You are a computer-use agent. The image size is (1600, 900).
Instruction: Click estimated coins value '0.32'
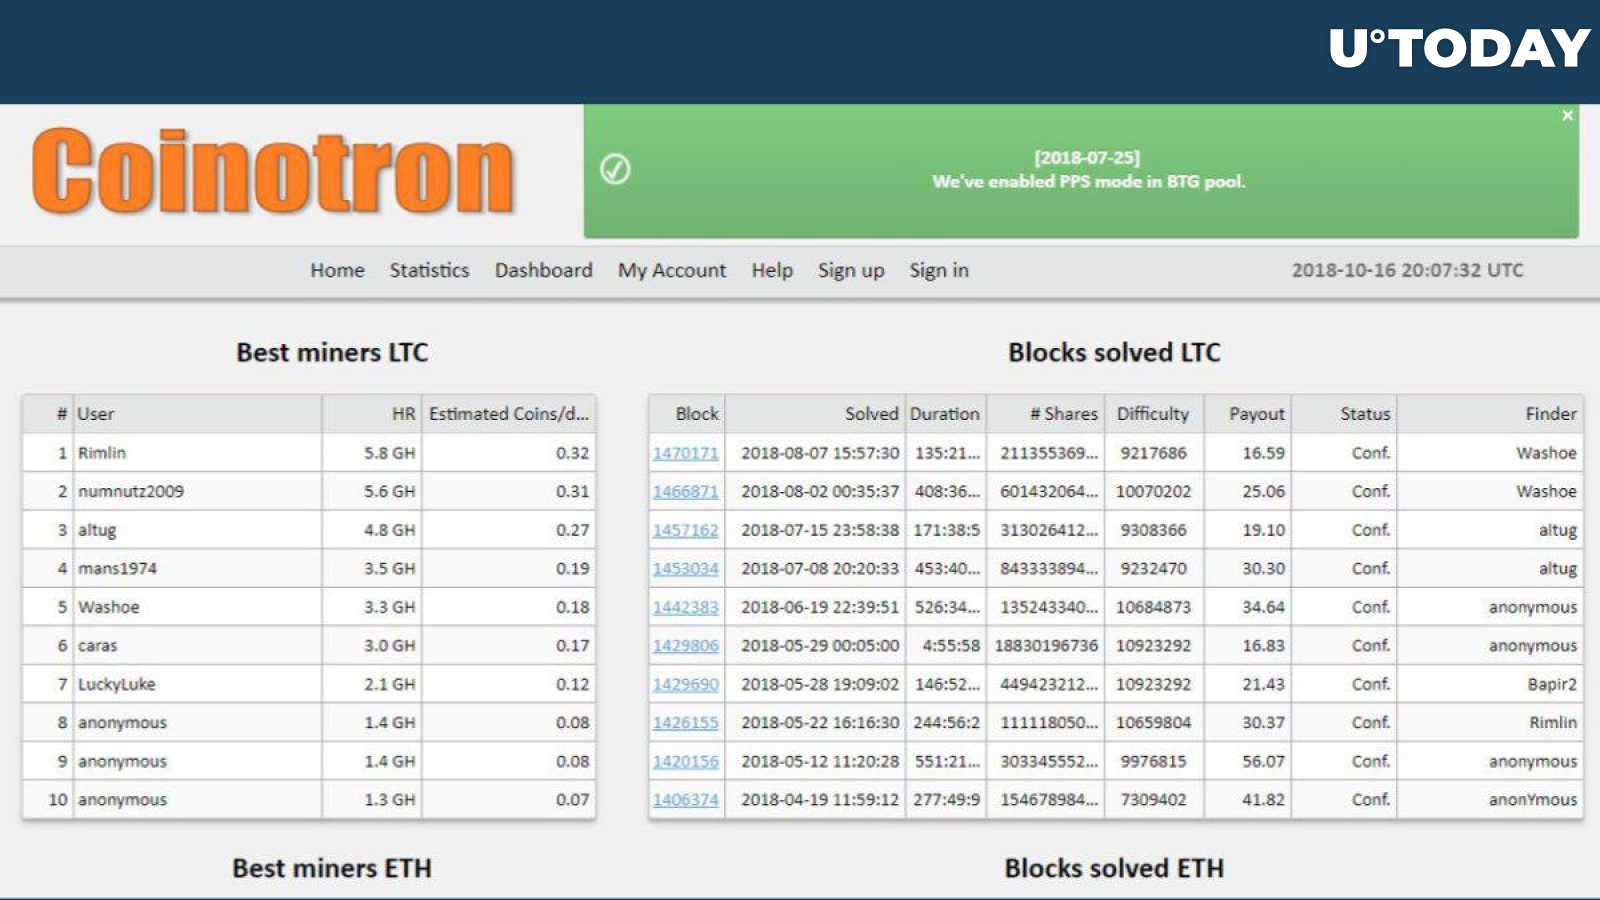pyautogui.click(x=572, y=453)
